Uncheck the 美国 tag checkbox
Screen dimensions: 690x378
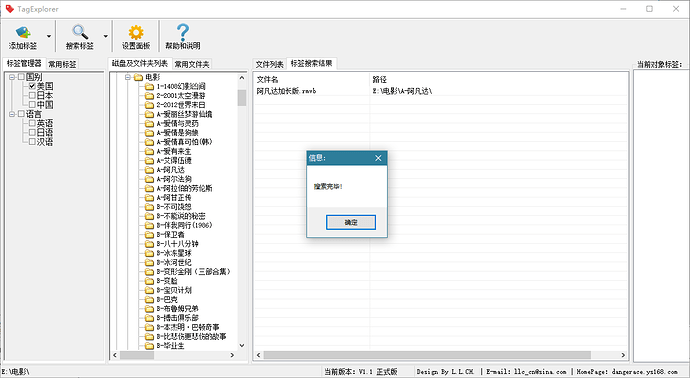(32, 86)
